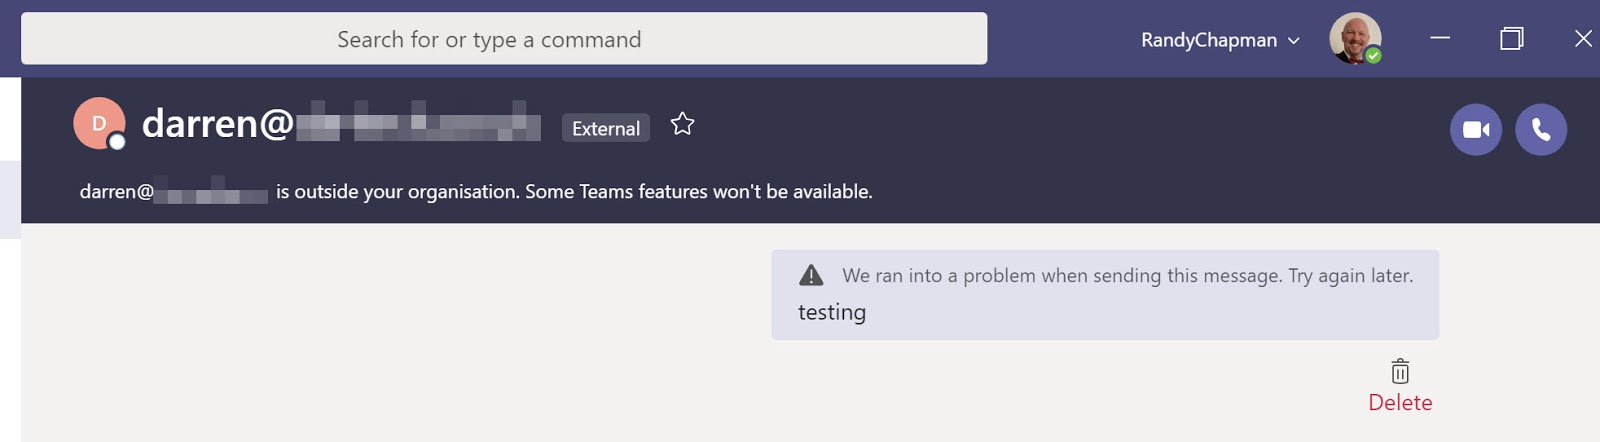Screen dimensions: 1600x442
Task: Start a video call with darren
Action: tap(1476, 130)
